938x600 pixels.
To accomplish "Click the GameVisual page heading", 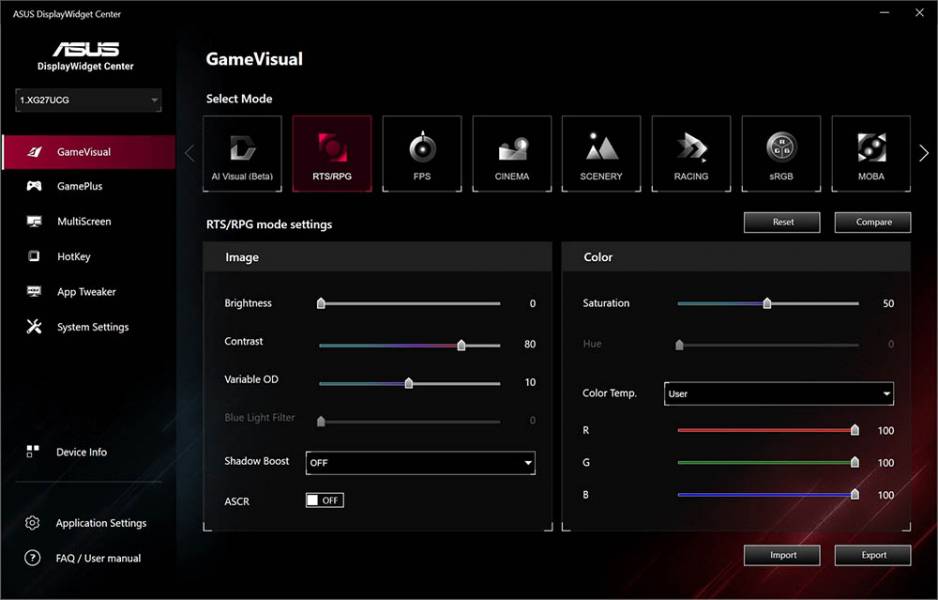I will point(254,59).
